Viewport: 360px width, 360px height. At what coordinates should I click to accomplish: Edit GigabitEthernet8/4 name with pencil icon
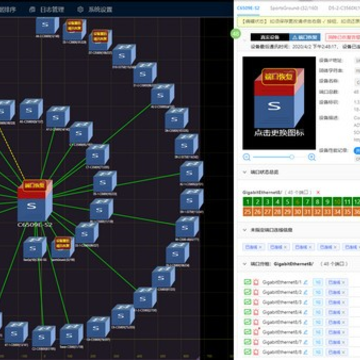point(305,312)
